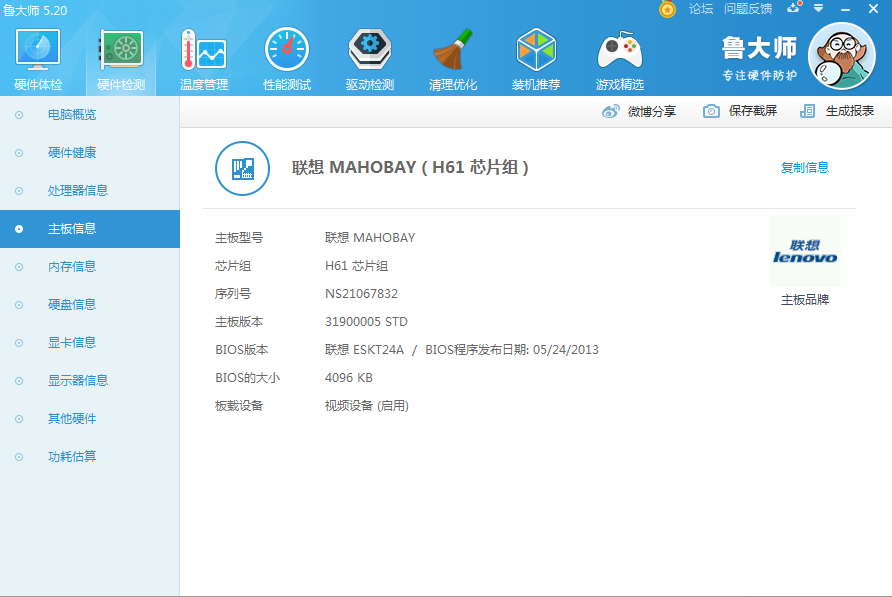Viewport: 892px width, 597px height.
Task: Click the 微博分享 button
Action: tap(639, 112)
